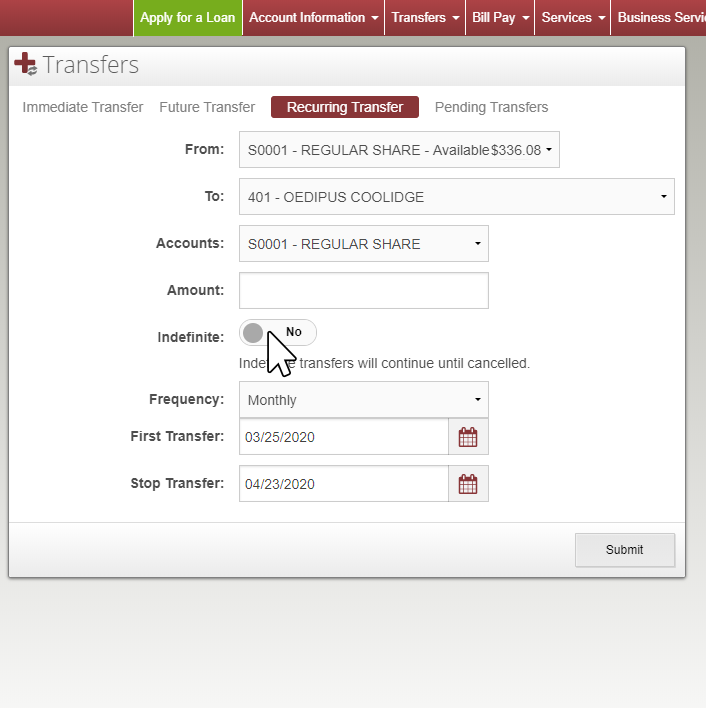Viewport: 706px width, 708px height.
Task: Expand the Bill Pay menu
Action: point(500,18)
